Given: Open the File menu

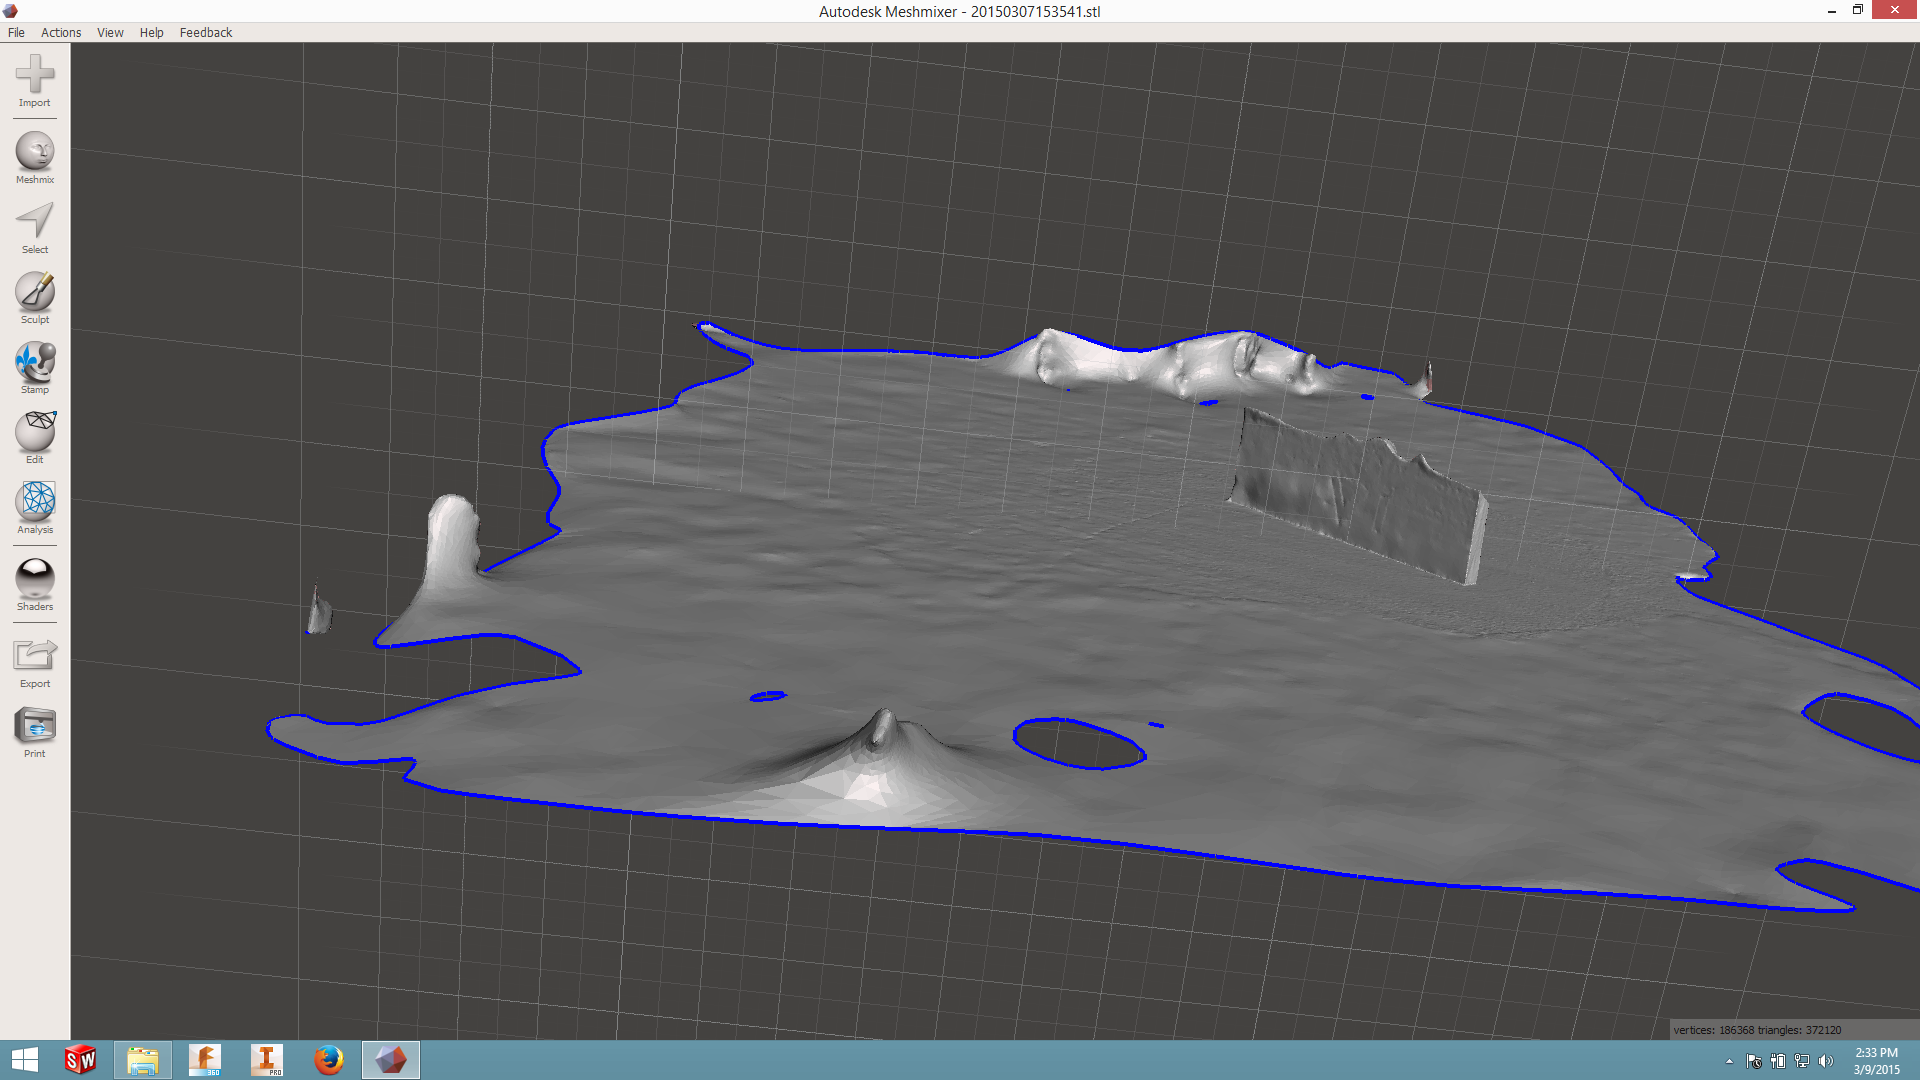Looking at the screenshot, I should coord(16,32).
